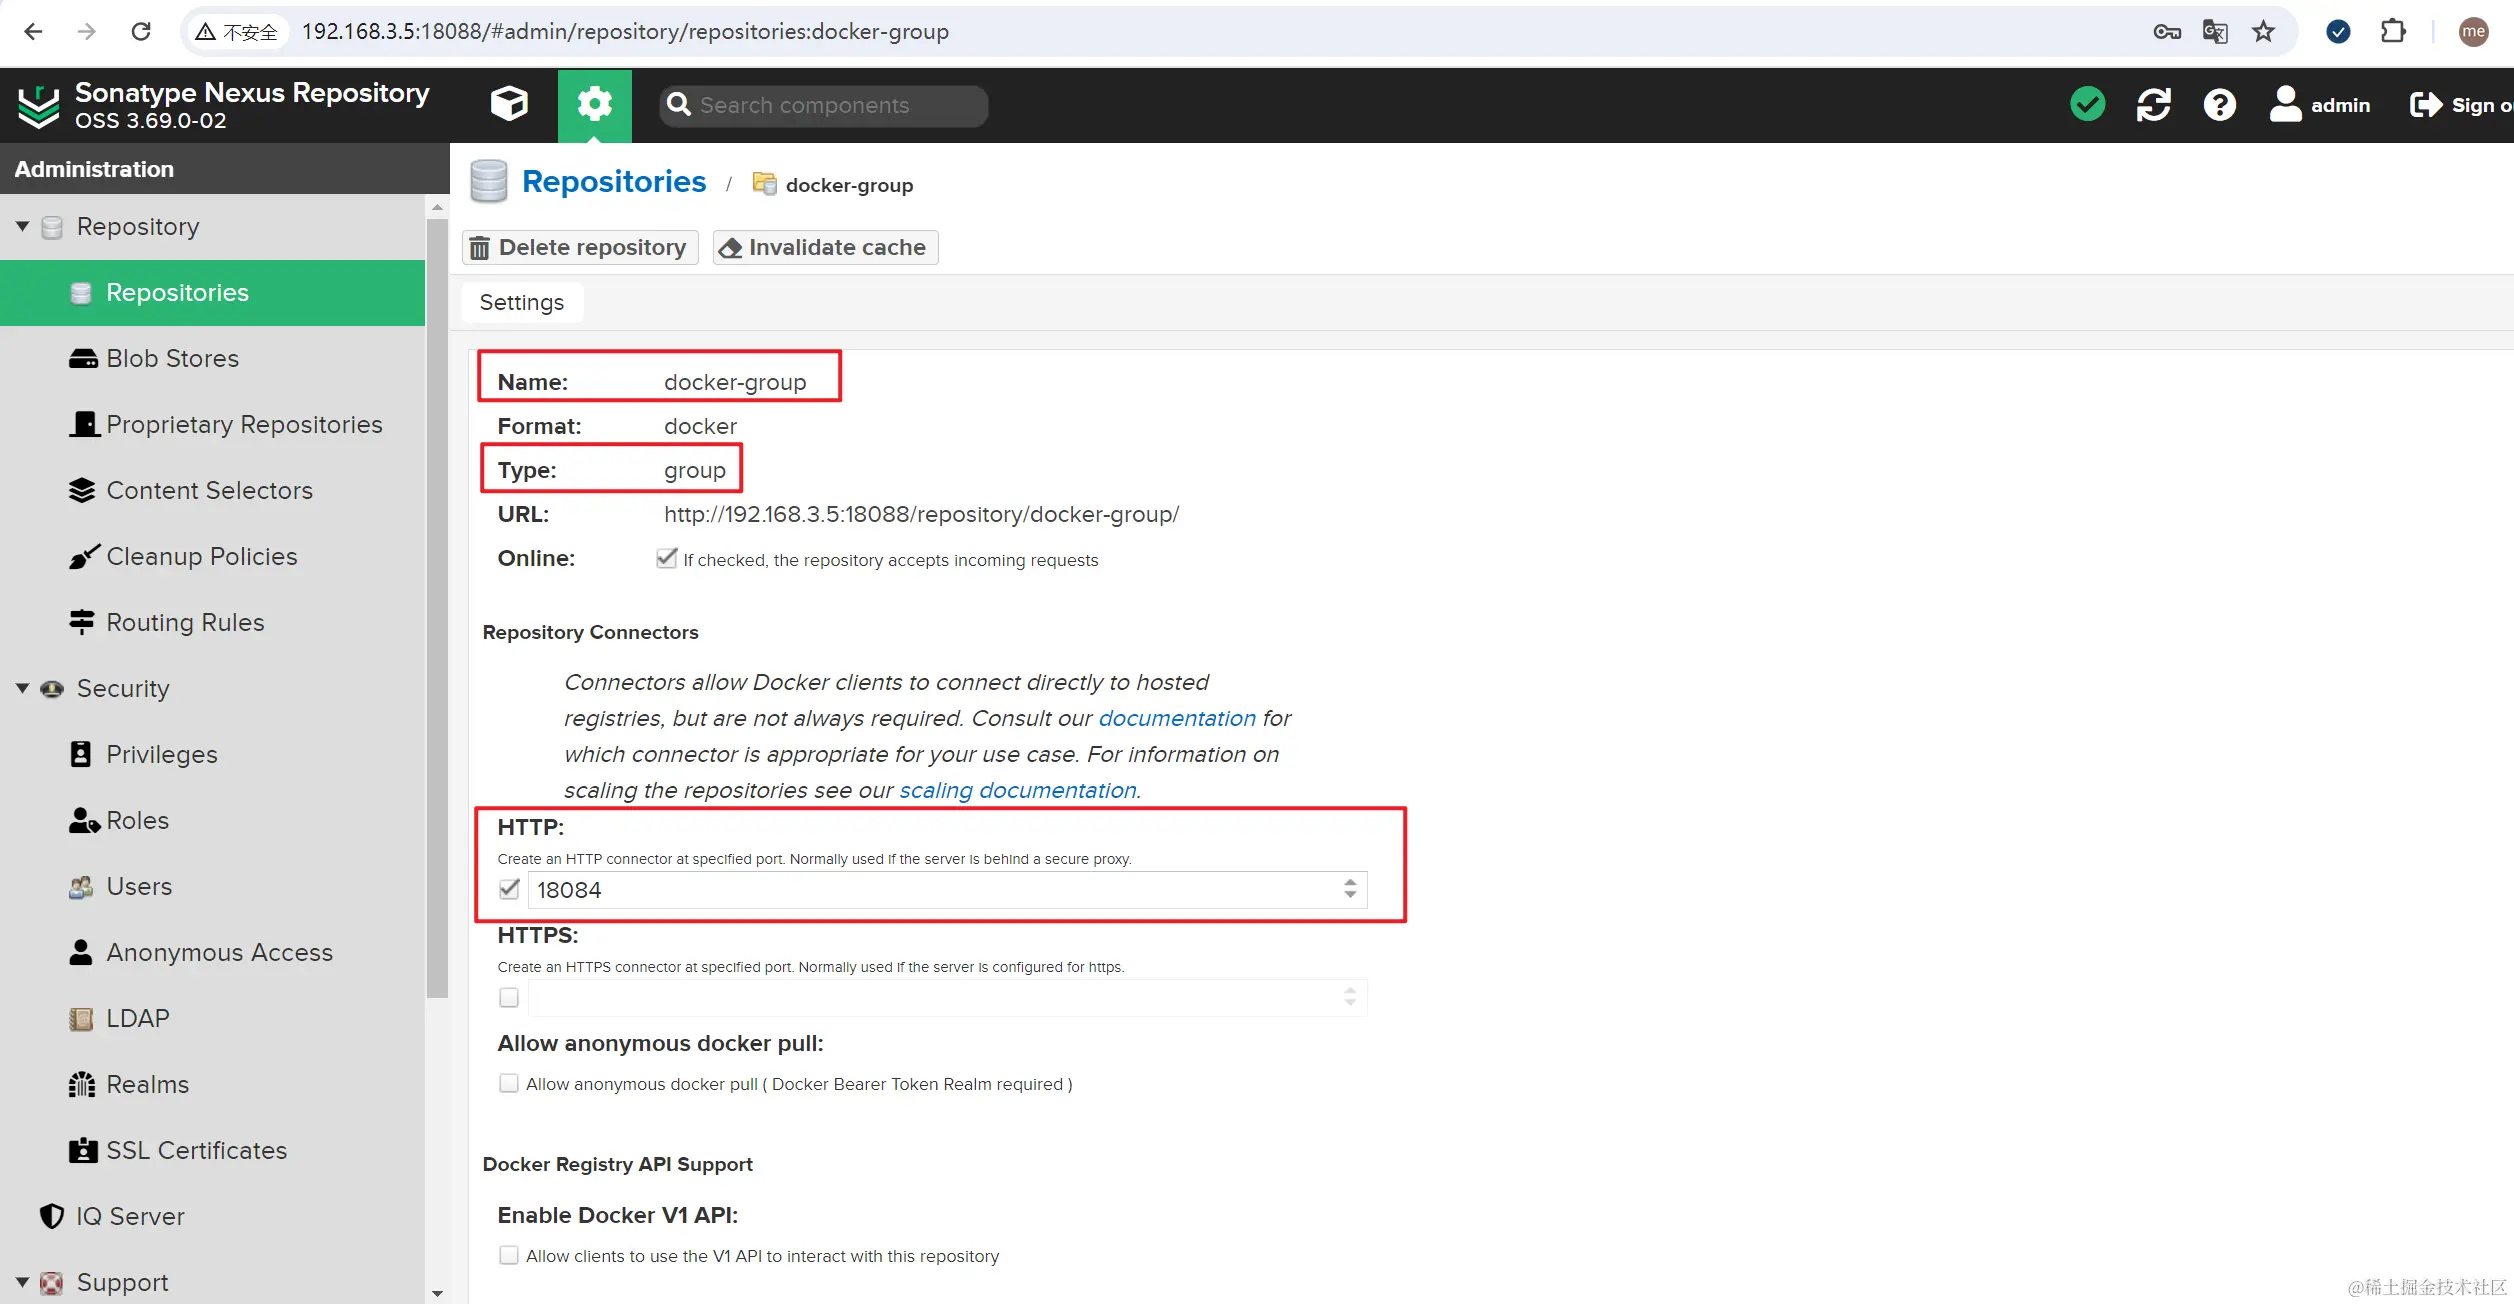Bookmark page with browser star icon
Viewport: 2514px width, 1304px height.
tap(2263, 32)
